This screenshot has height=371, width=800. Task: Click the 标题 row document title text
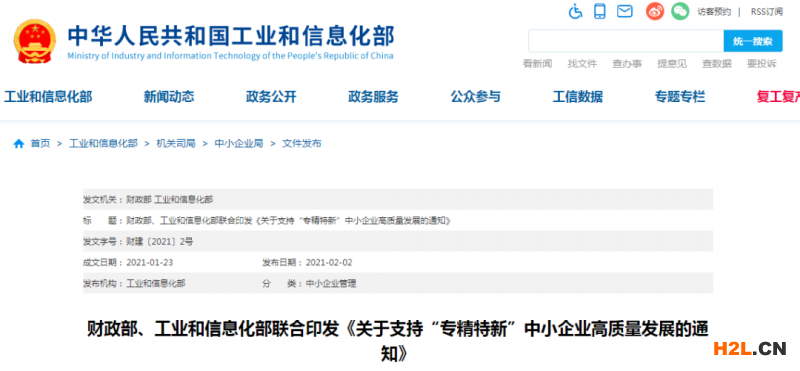289,220
